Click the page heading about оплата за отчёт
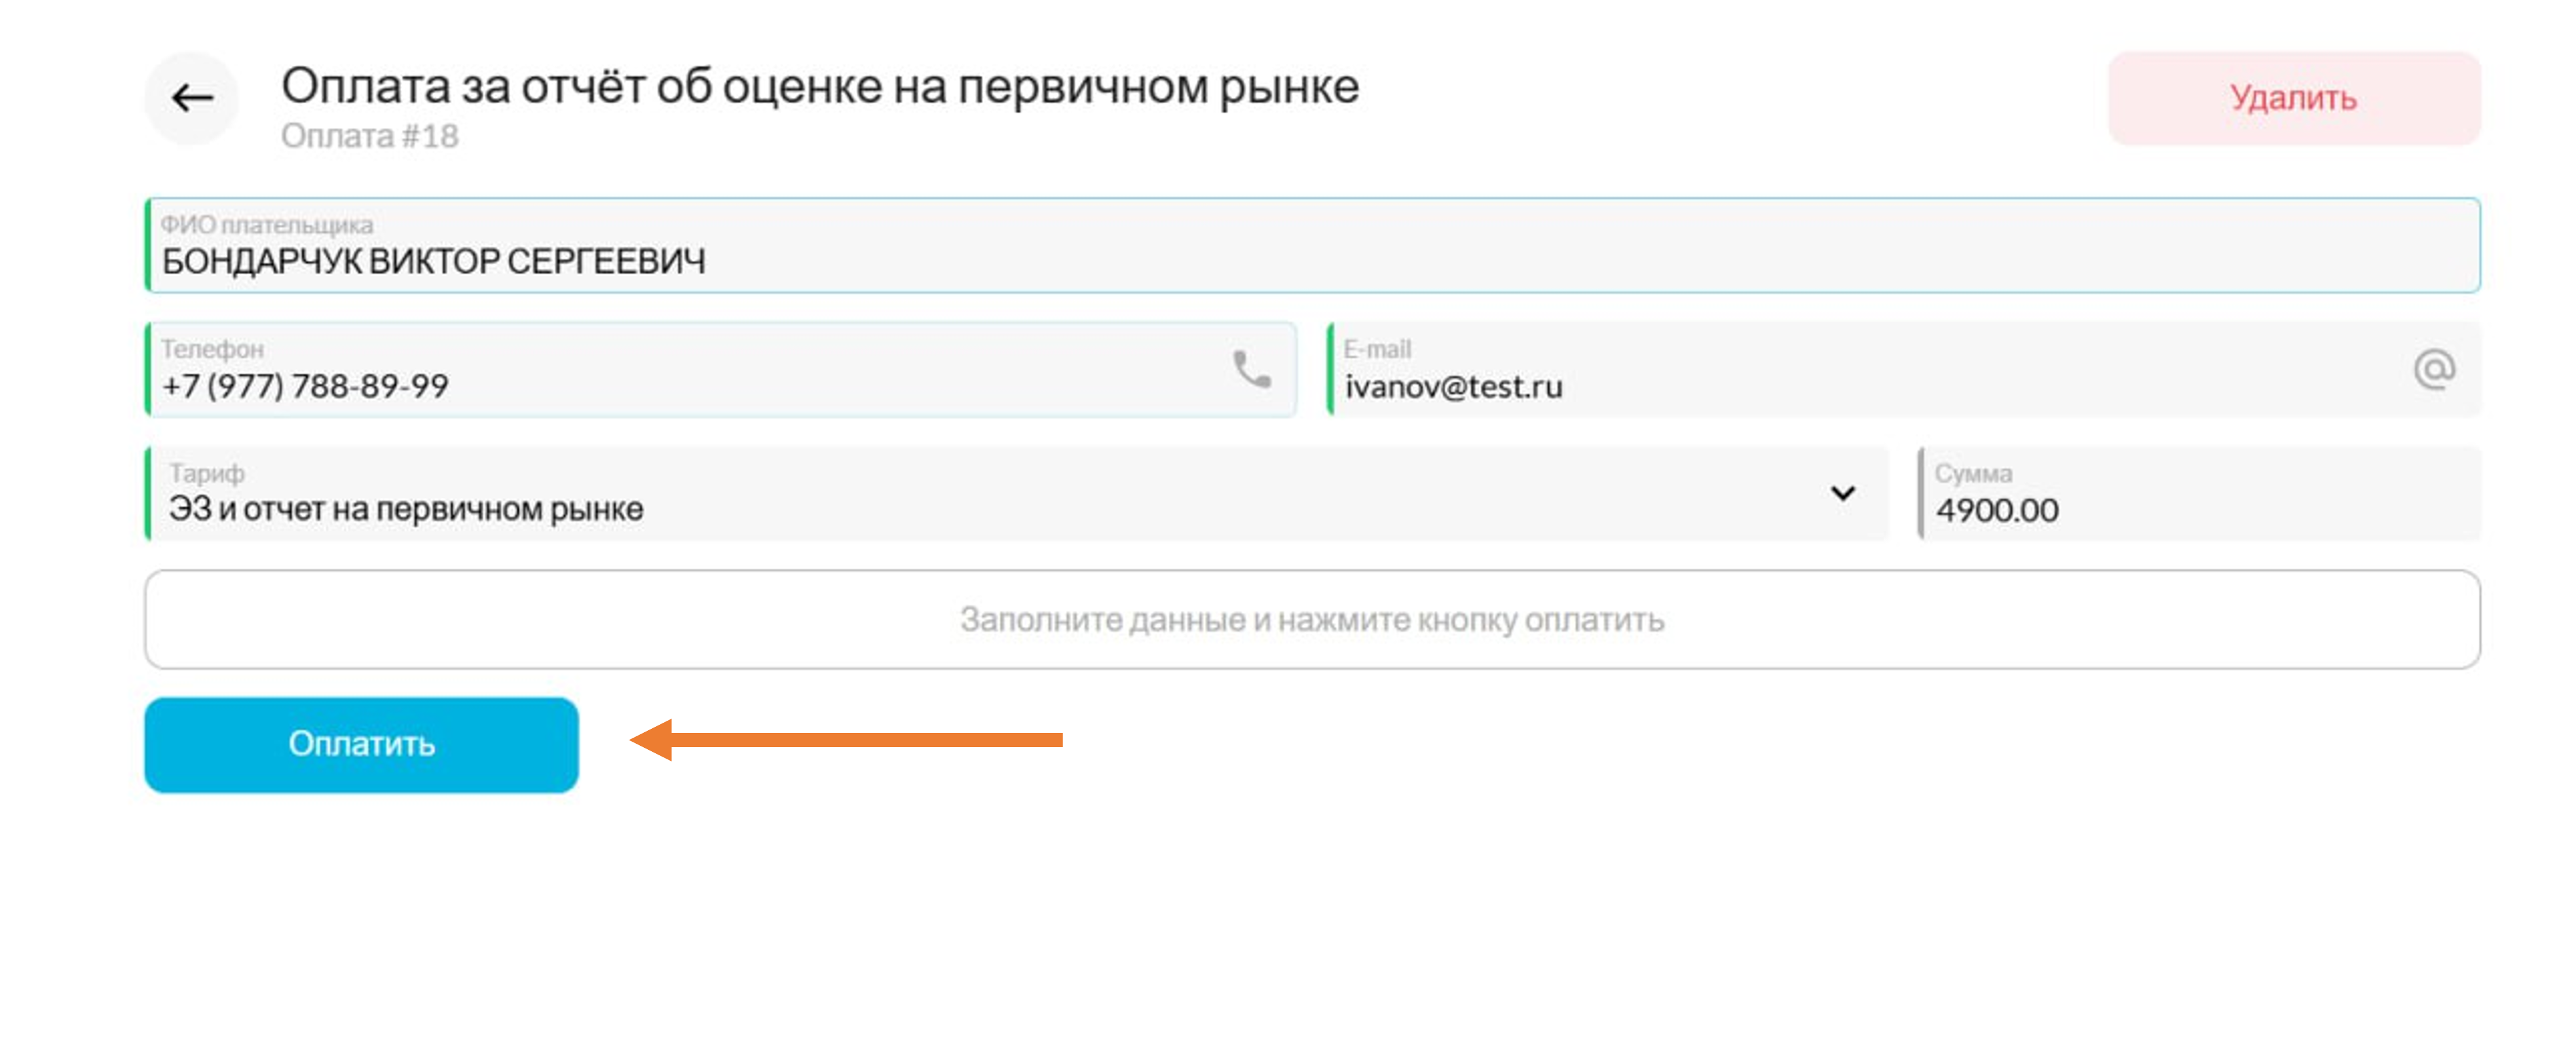The width and height of the screenshot is (2576, 1060). point(819,87)
